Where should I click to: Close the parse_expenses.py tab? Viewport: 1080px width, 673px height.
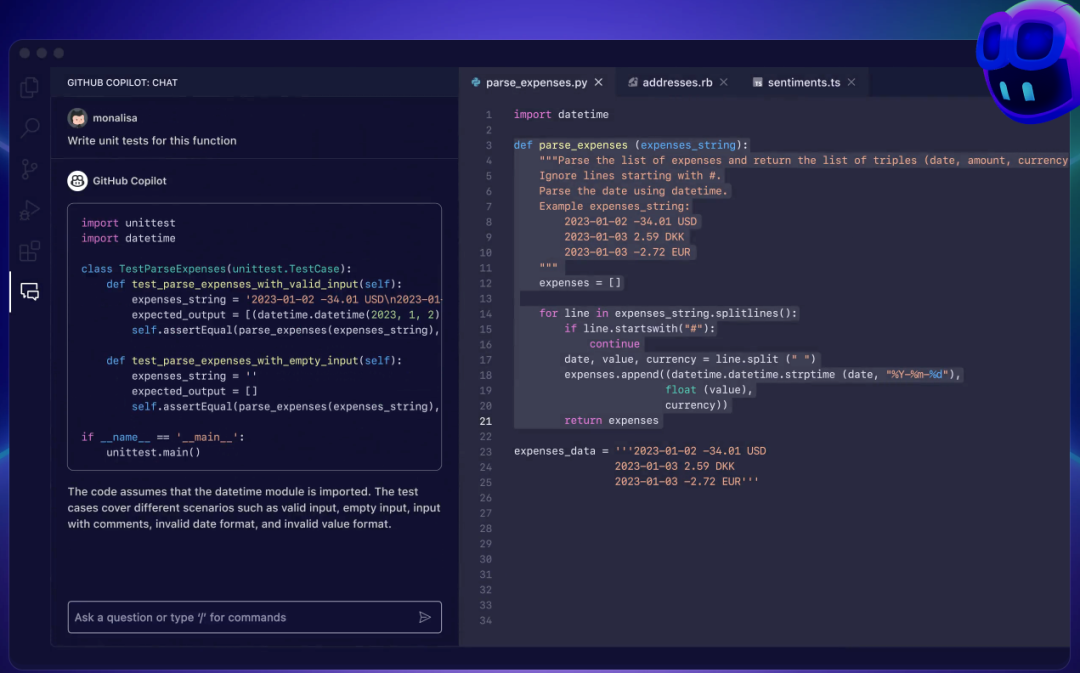tap(598, 82)
